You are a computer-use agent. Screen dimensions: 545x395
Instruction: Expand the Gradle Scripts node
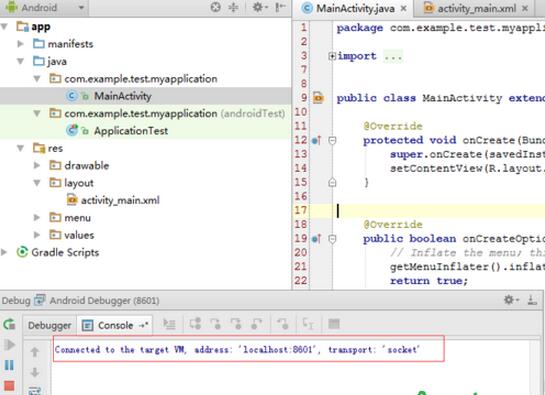[5, 252]
